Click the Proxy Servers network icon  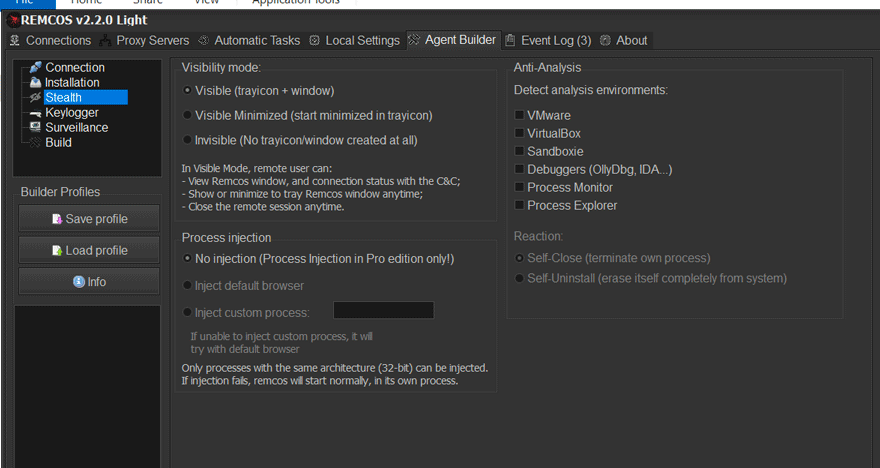tap(105, 40)
